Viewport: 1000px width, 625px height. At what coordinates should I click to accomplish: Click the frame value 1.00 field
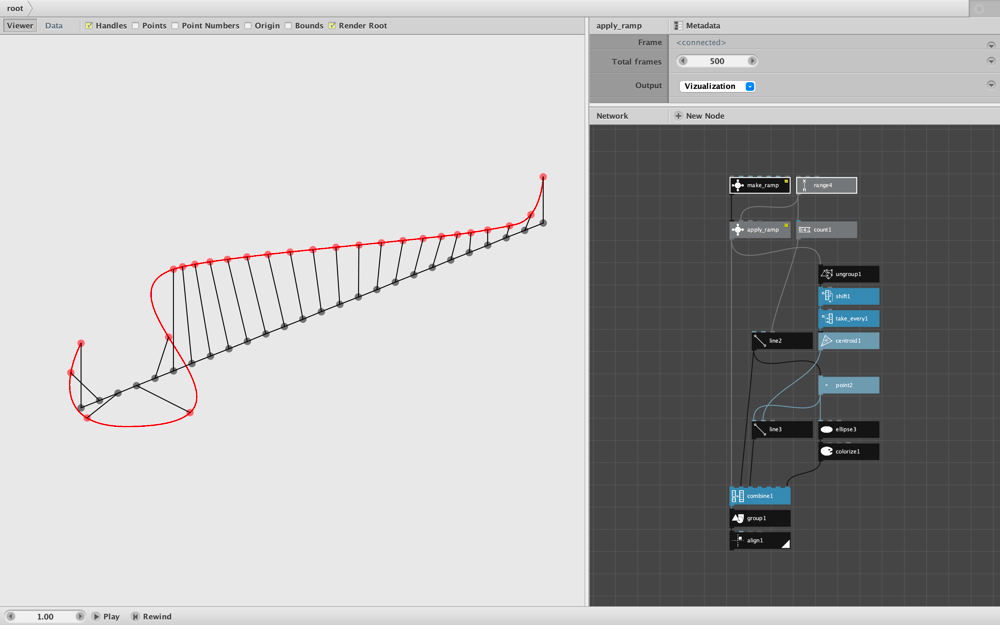click(45, 617)
